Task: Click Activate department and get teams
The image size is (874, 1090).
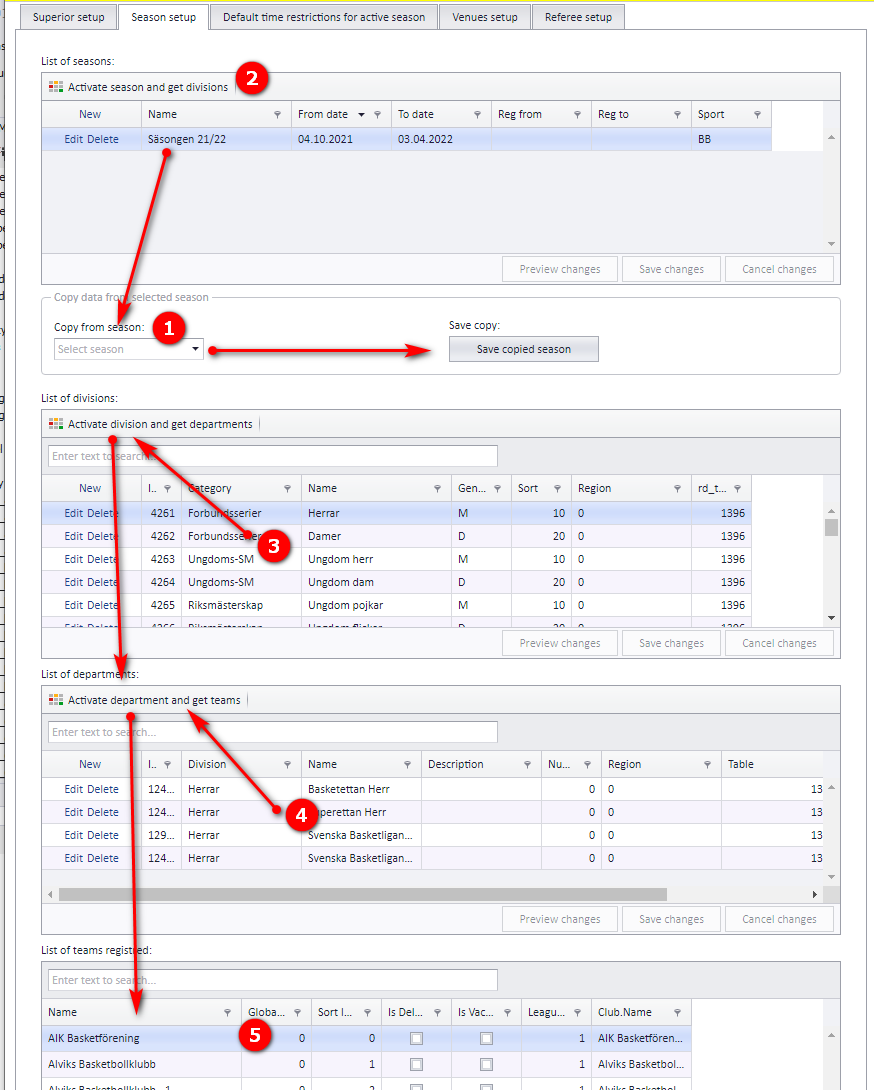Action: (145, 700)
